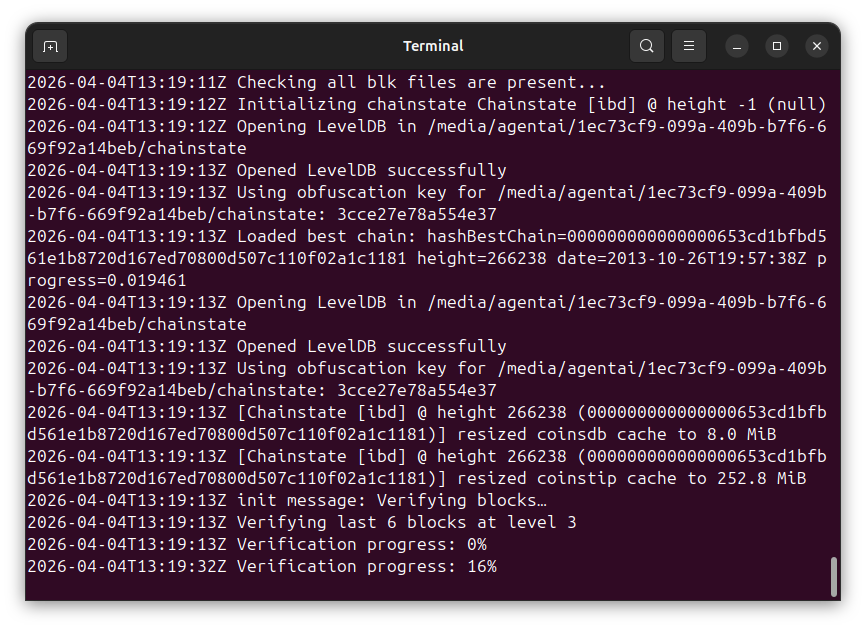This screenshot has width=866, height=629.
Task: Open the terminal search tool
Action: (647, 46)
